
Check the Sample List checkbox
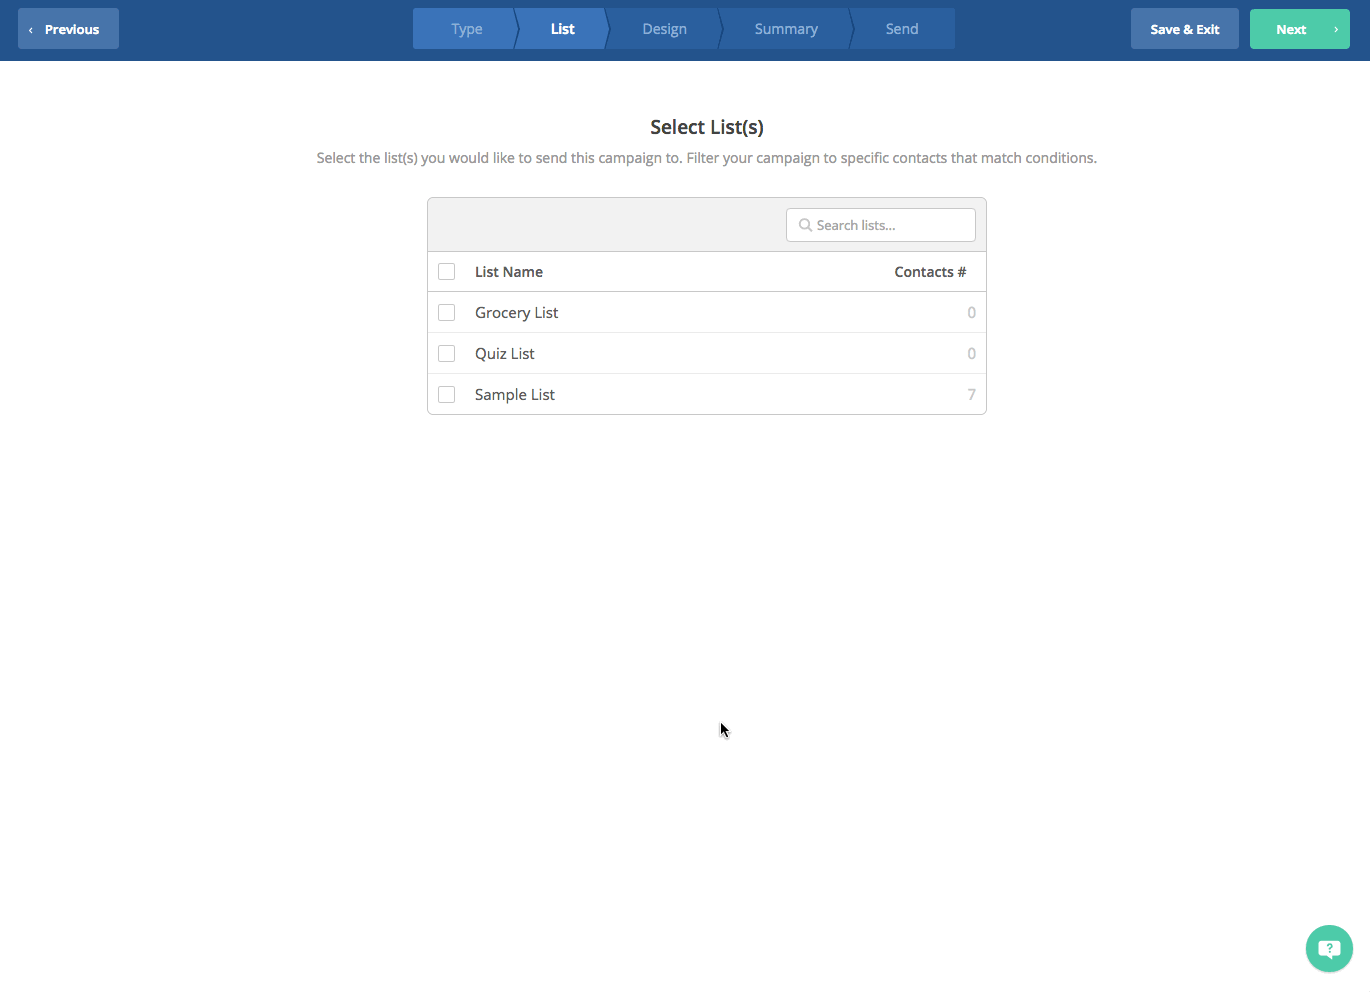pyautogui.click(x=447, y=395)
